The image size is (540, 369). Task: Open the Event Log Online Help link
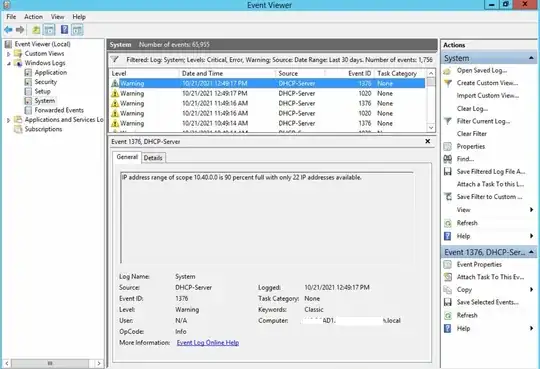click(x=208, y=343)
